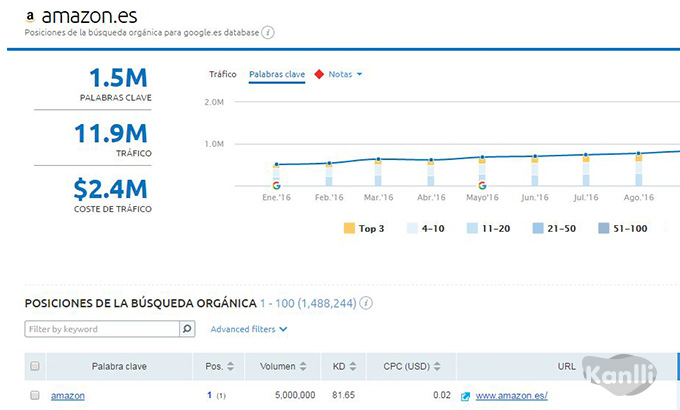Sort table by CPC (USD) column arrows
Screen dimensions: 680x410
[x=437, y=366]
